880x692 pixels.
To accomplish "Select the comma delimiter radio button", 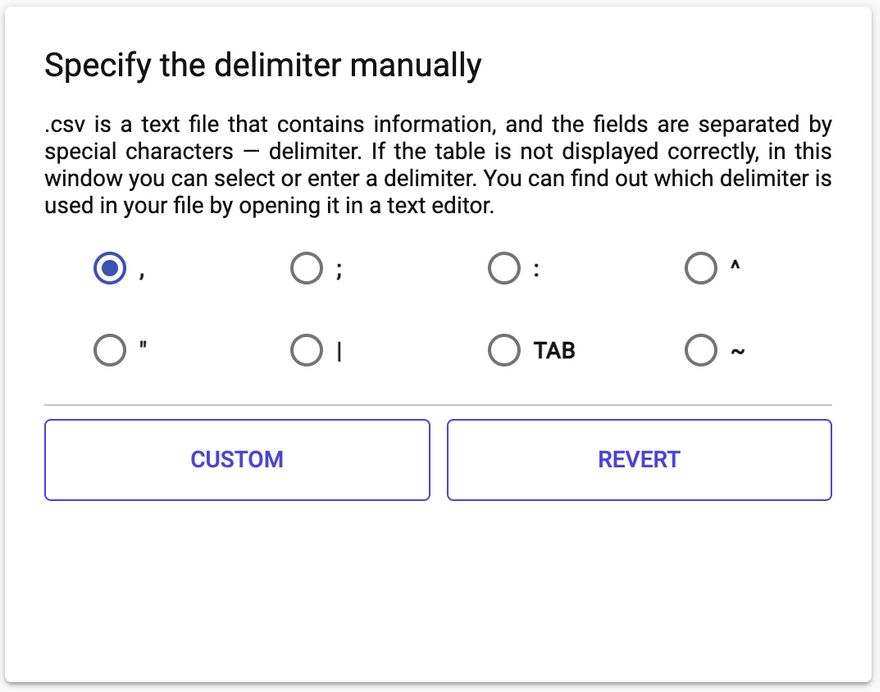I will pyautogui.click(x=109, y=269).
